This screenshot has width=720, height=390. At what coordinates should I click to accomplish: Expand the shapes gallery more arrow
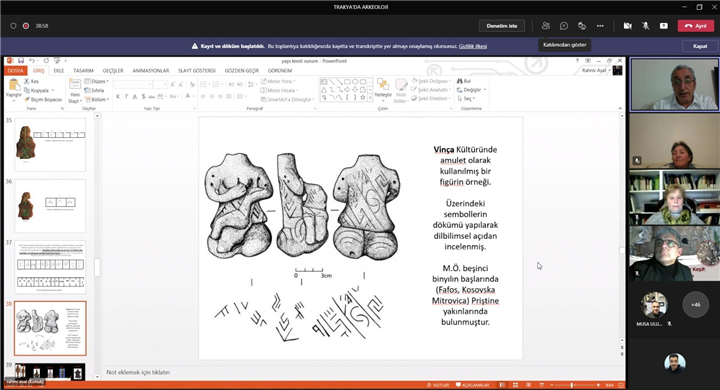click(371, 97)
